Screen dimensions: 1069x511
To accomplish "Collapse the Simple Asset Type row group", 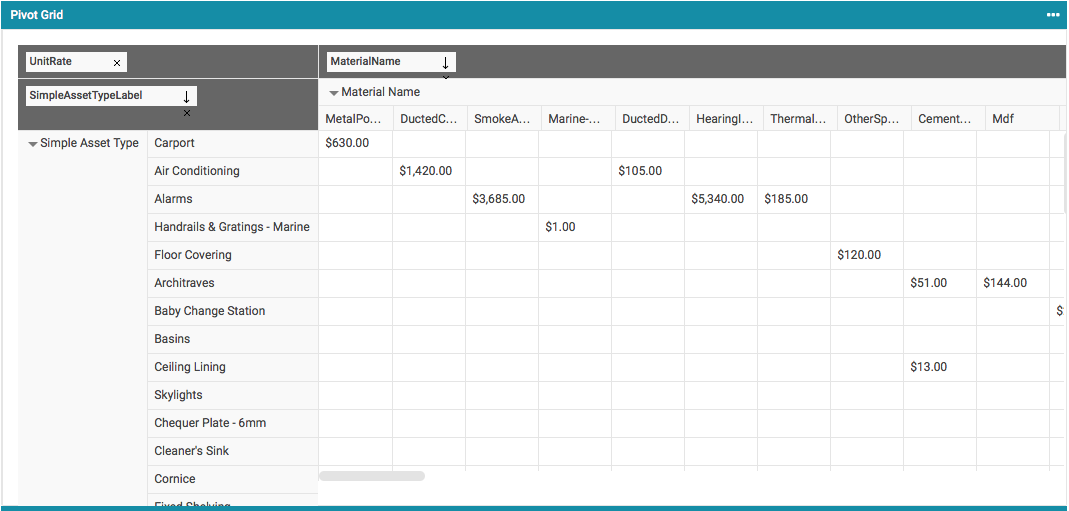I will 33,144.
